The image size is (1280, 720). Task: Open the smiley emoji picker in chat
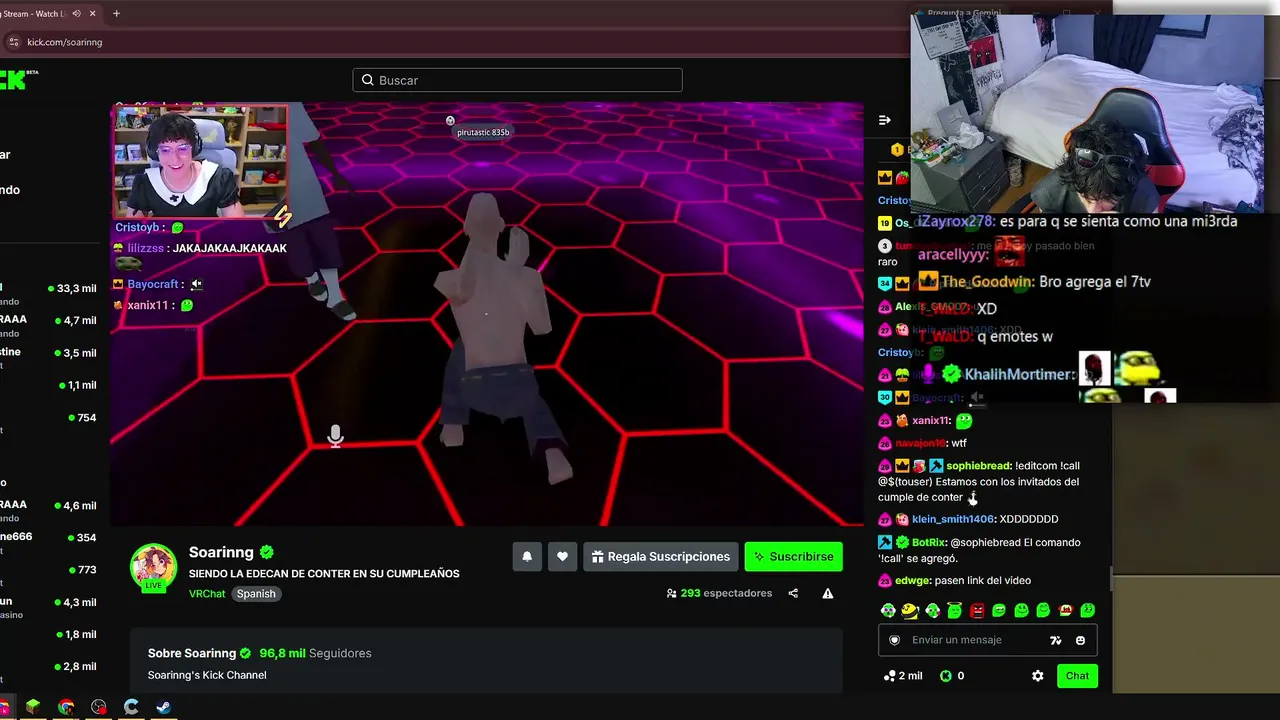coord(1080,640)
